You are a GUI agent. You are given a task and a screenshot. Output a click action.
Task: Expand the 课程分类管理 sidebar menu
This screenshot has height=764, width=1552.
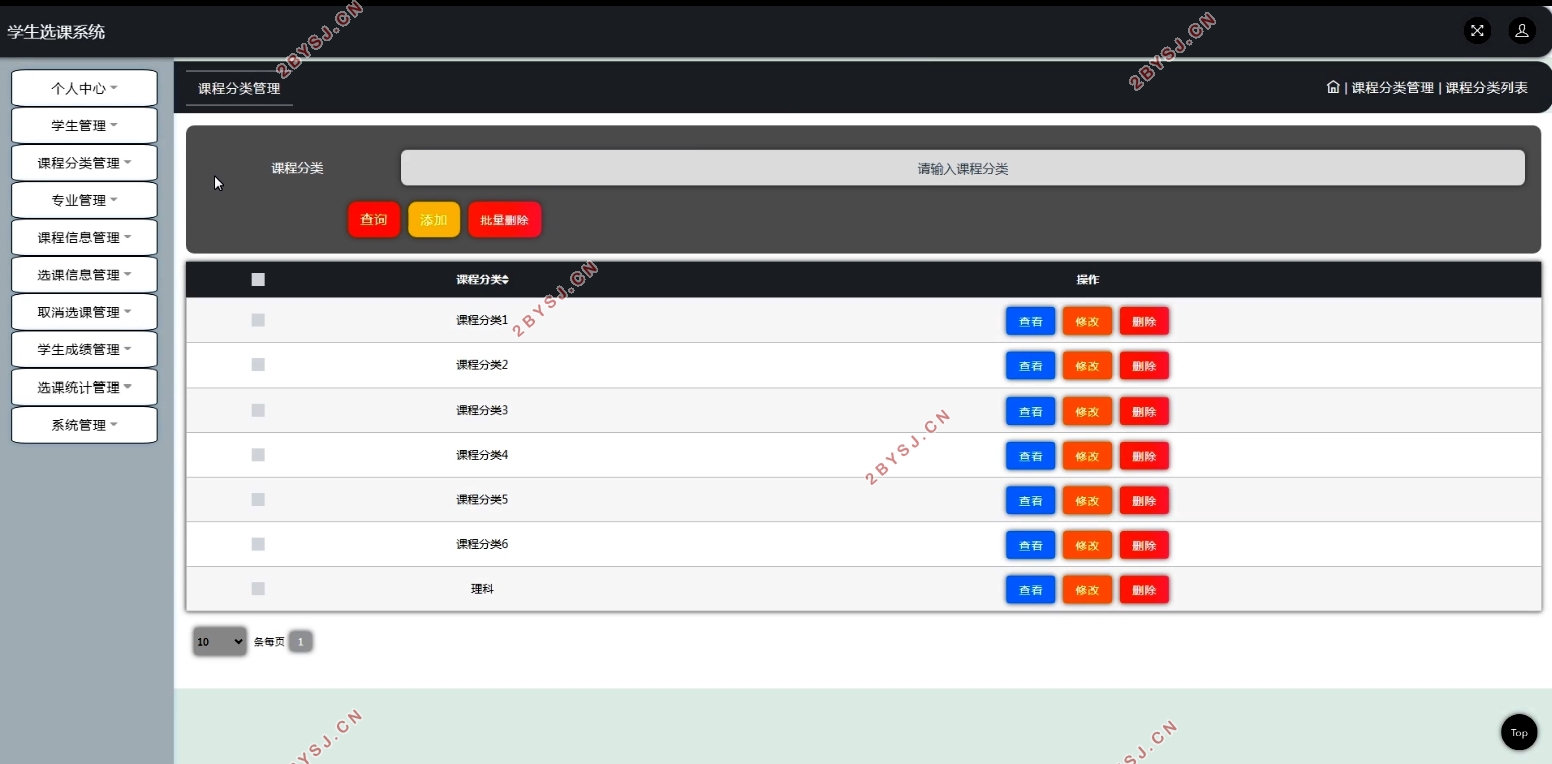coord(84,163)
